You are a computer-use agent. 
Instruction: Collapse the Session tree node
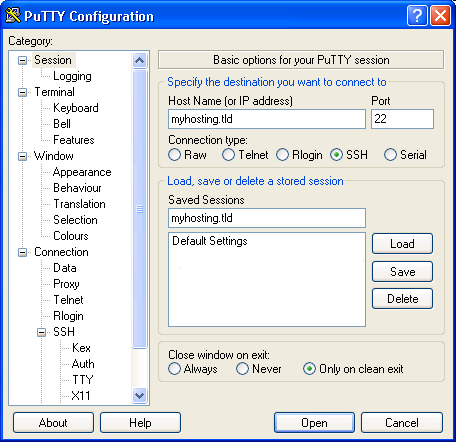[22, 60]
